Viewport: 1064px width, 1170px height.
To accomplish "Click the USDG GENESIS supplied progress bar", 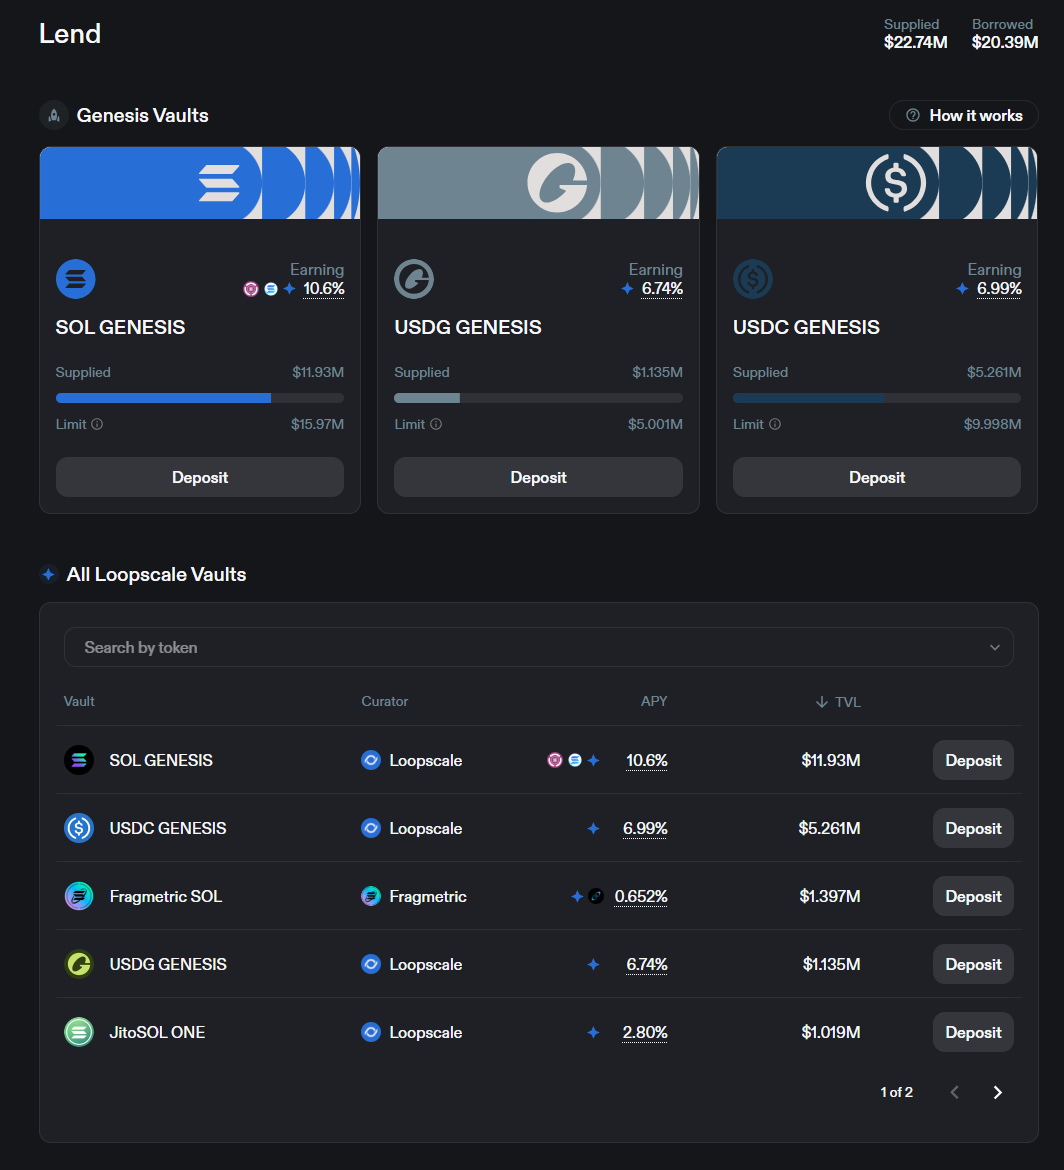I will 538,398.
